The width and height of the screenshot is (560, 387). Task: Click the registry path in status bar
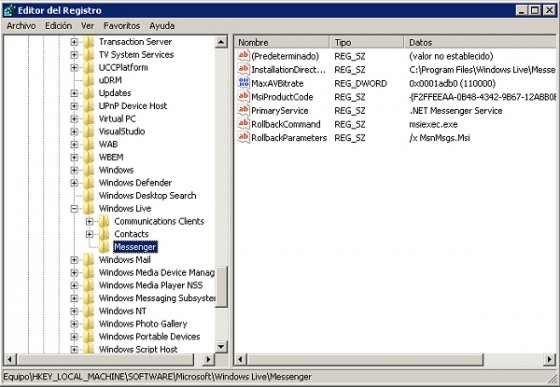click(x=158, y=377)
